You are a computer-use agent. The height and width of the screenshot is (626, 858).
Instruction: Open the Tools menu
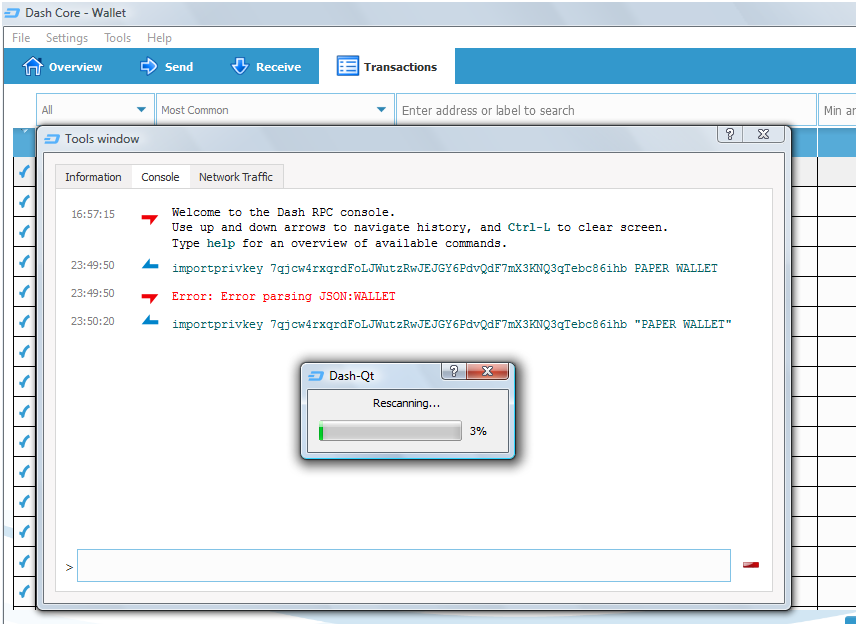(x=118, y=38)
